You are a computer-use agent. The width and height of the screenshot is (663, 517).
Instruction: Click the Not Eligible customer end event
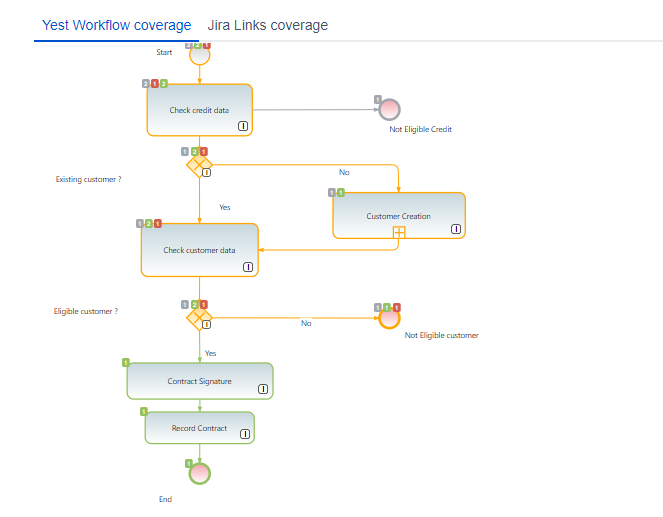click(x=390, y=317)
